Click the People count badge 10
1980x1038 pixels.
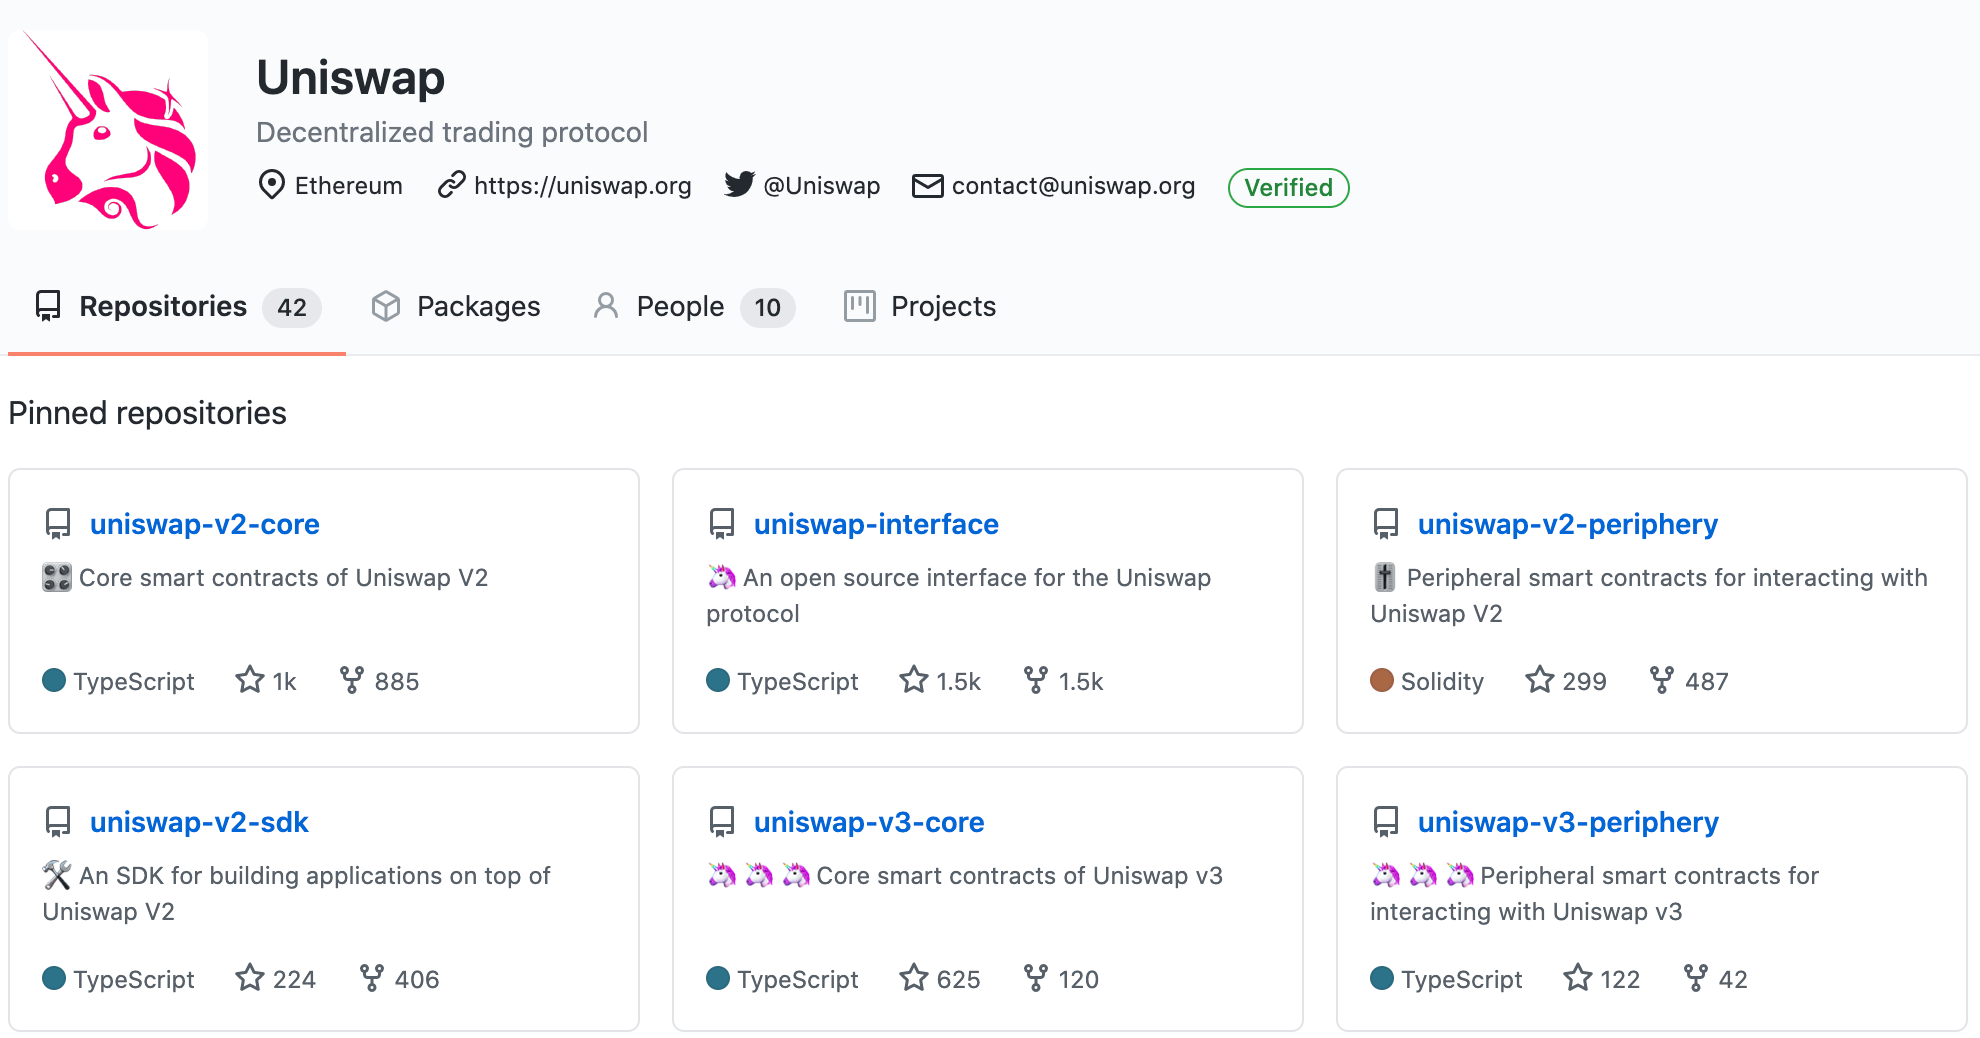767,307
